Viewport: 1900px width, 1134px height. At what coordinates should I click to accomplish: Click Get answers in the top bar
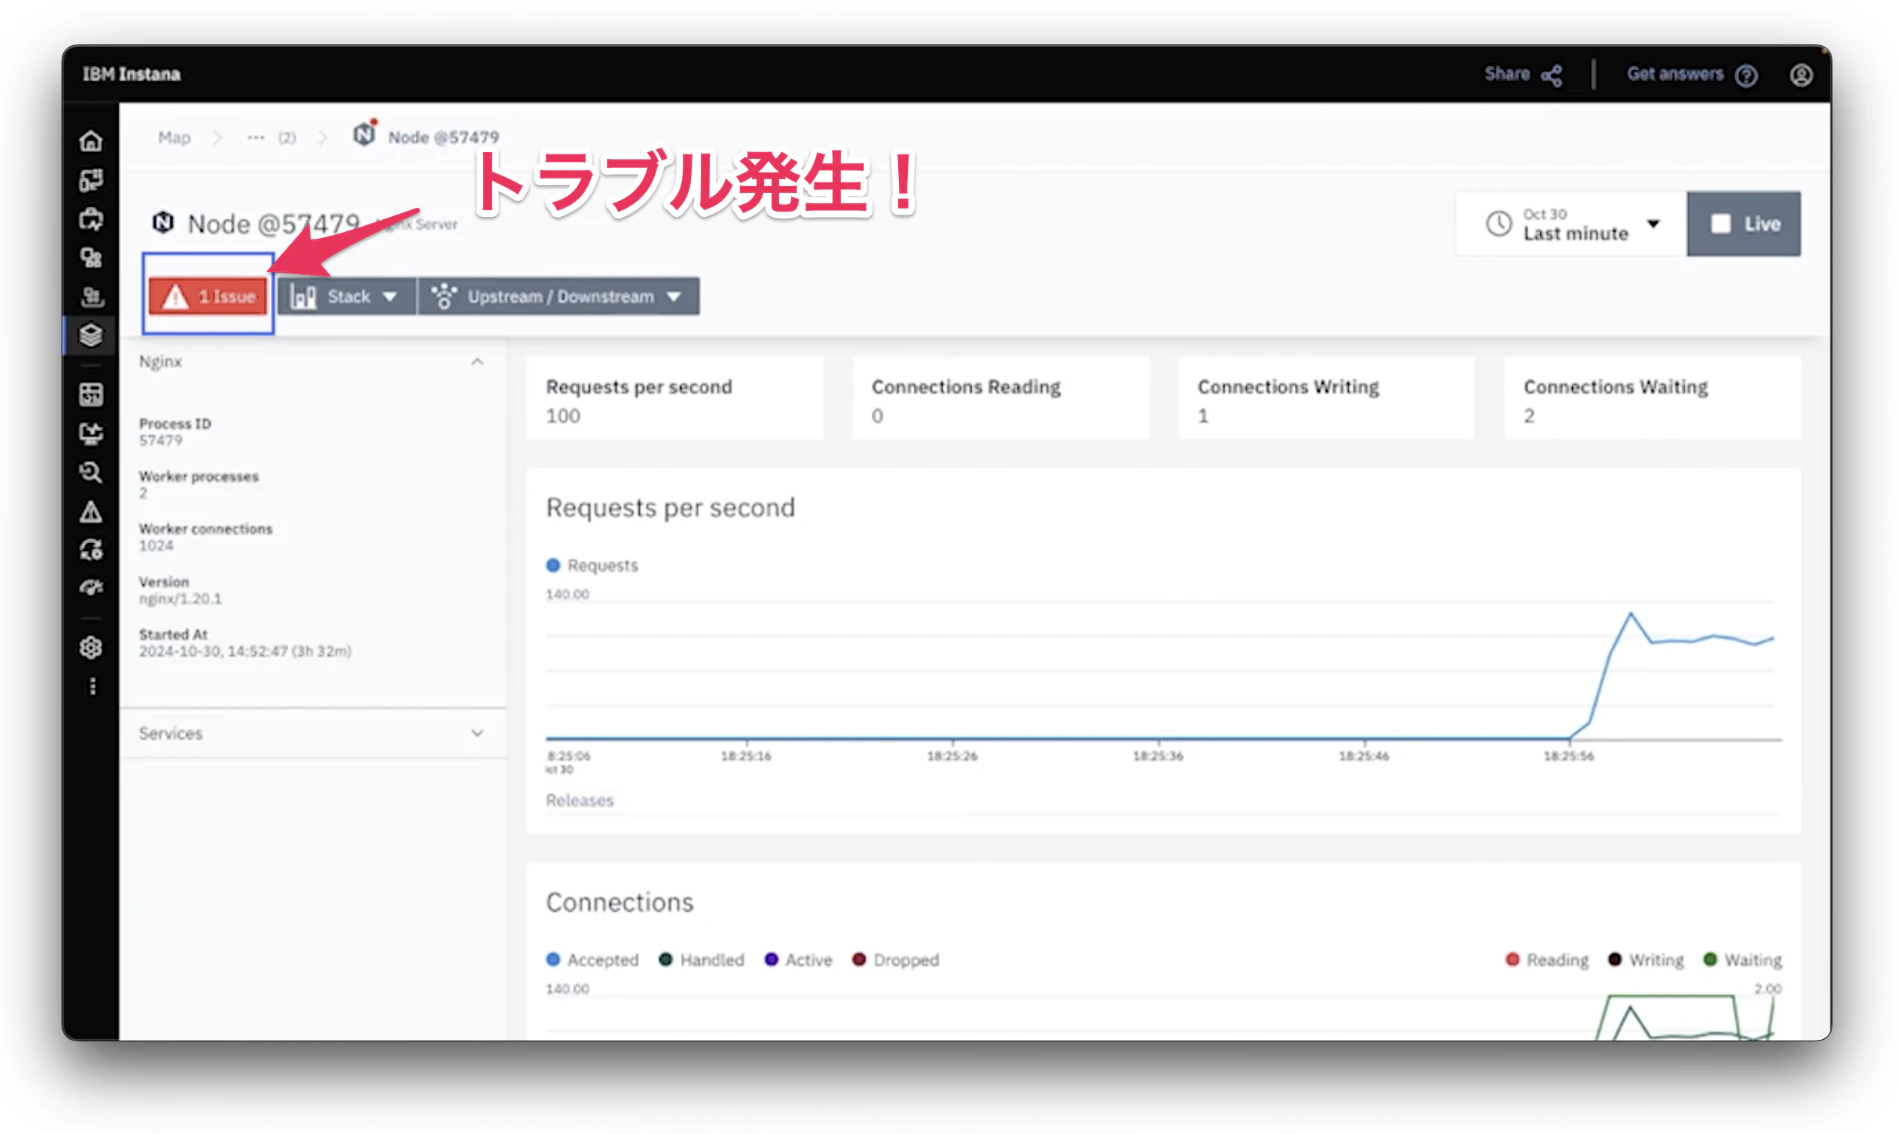point(1674,74)
